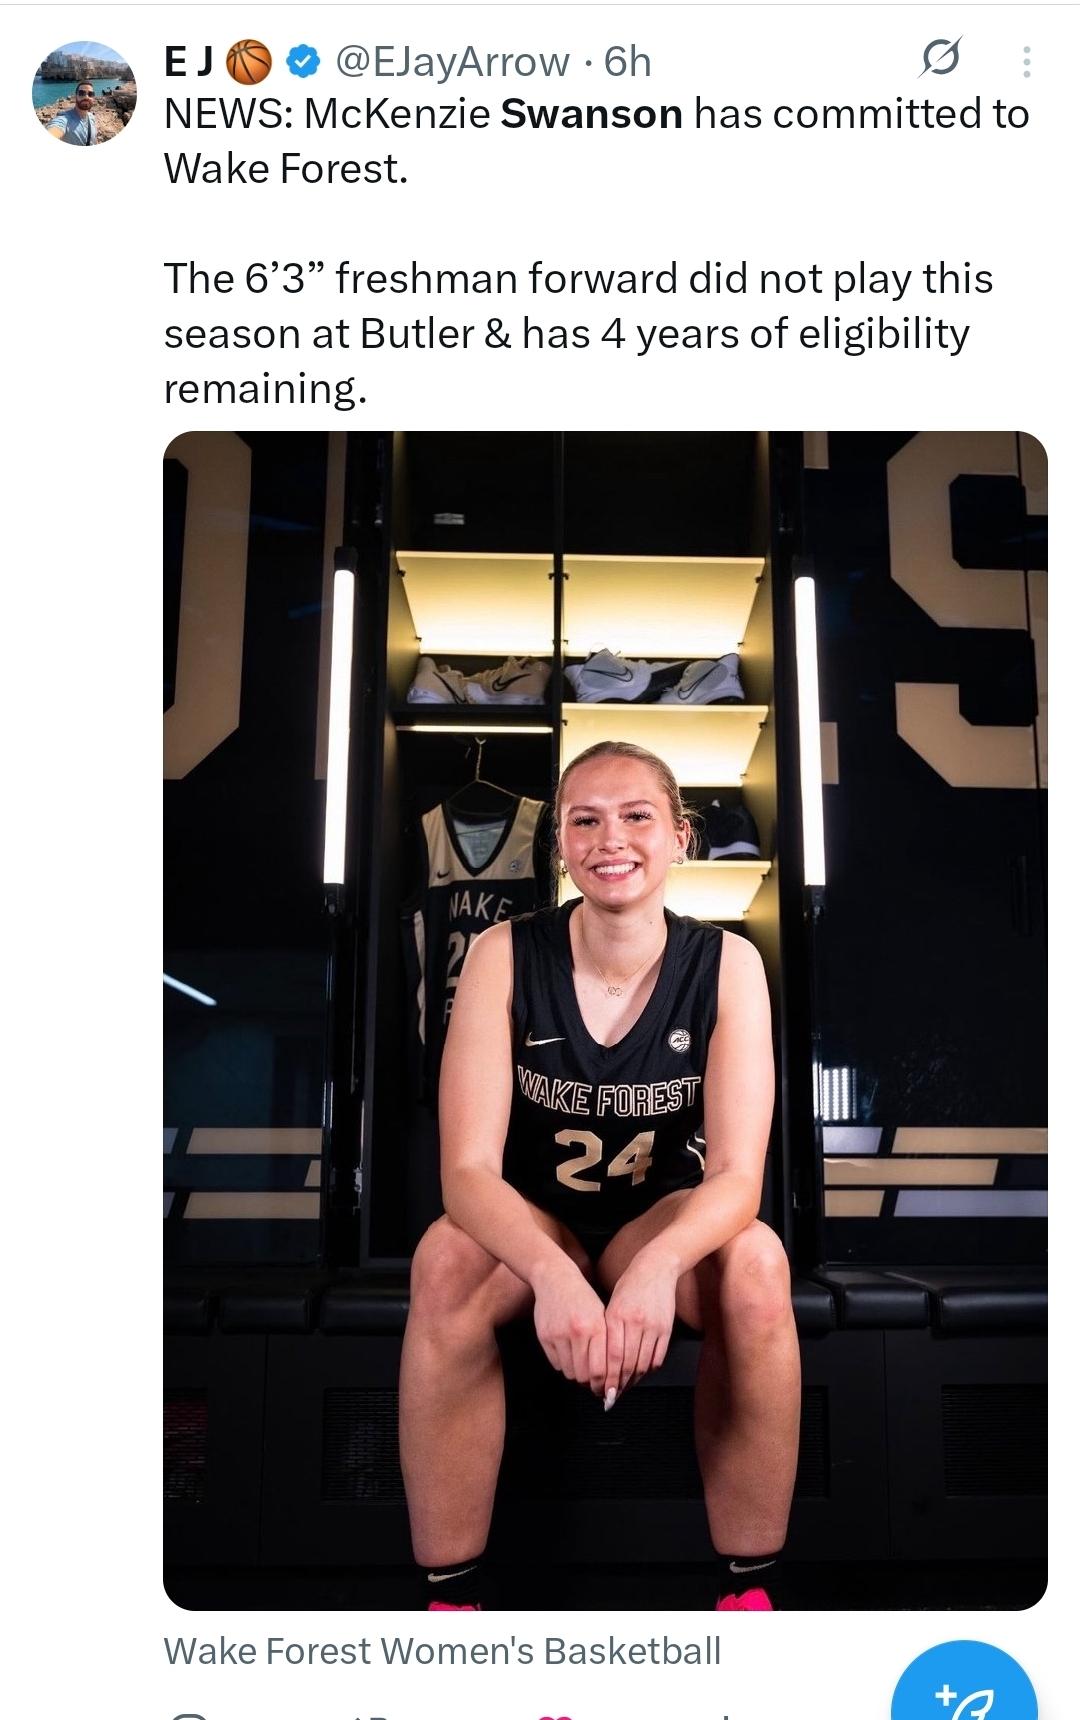1080x1720 pixels.
Task: Open Grok from the tweet header icon
Action: (941, 60)
